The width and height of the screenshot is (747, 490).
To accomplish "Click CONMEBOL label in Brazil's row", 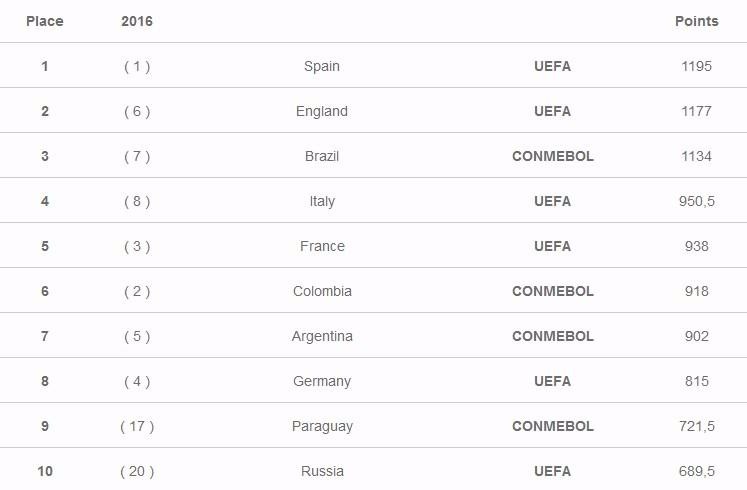I will 553,156.
